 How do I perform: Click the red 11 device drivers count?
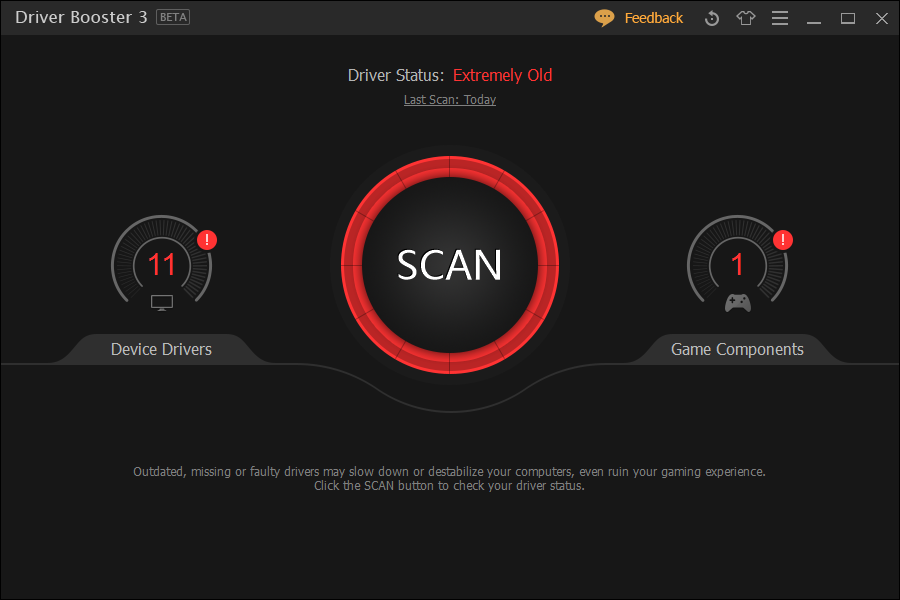click(162, 265)
